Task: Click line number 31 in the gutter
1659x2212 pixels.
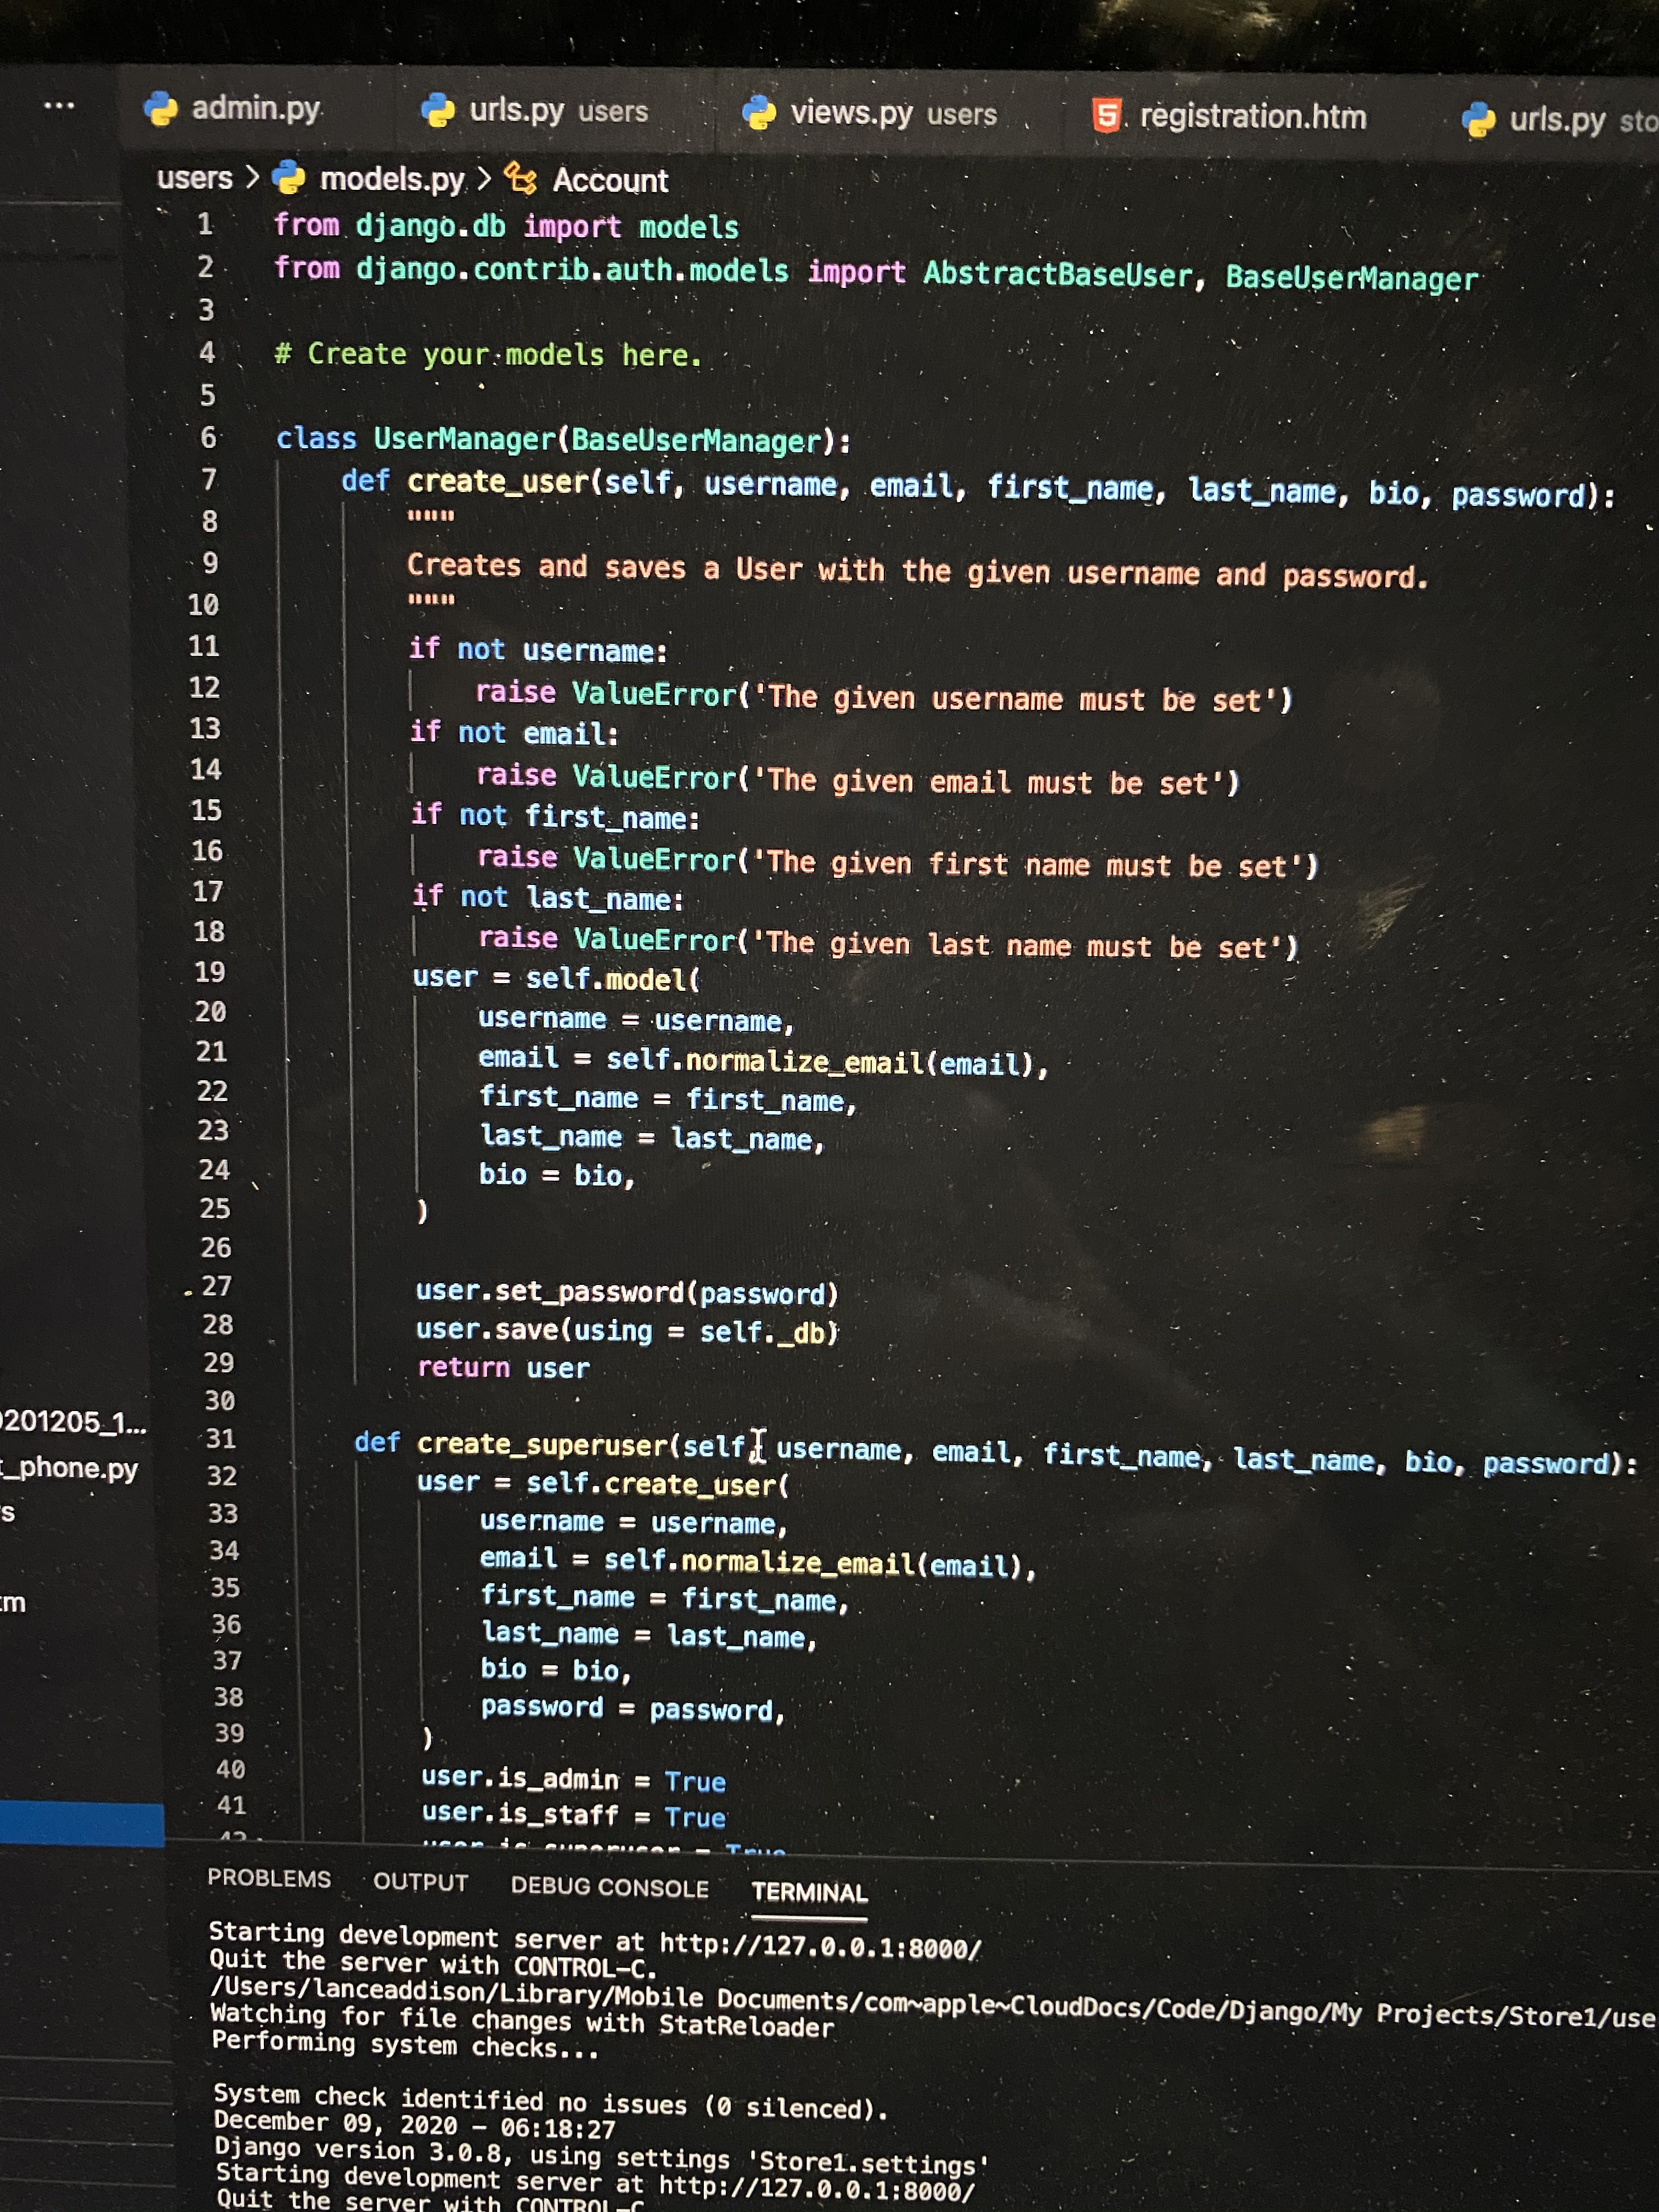Action: point(220,1439)
